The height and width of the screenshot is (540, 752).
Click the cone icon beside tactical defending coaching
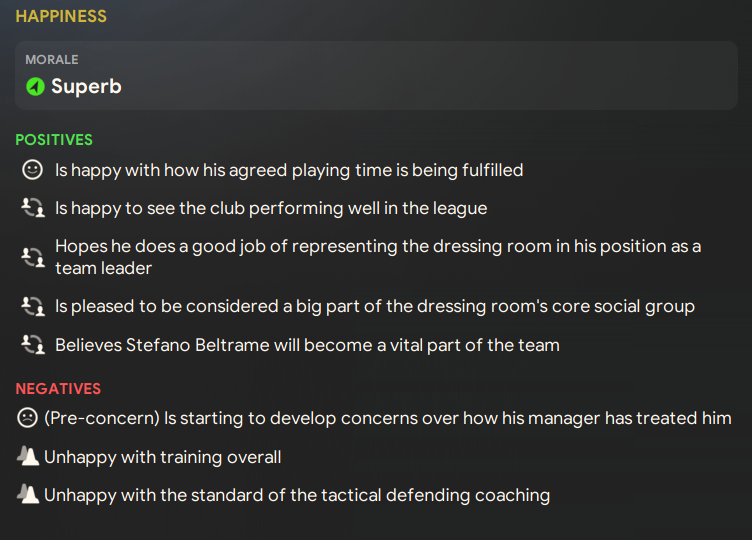click(x=27, y=495)
